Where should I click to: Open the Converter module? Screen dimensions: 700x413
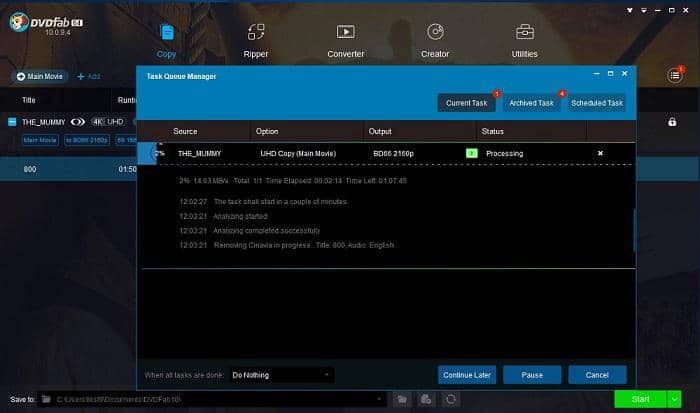click(x=346, y=41)
